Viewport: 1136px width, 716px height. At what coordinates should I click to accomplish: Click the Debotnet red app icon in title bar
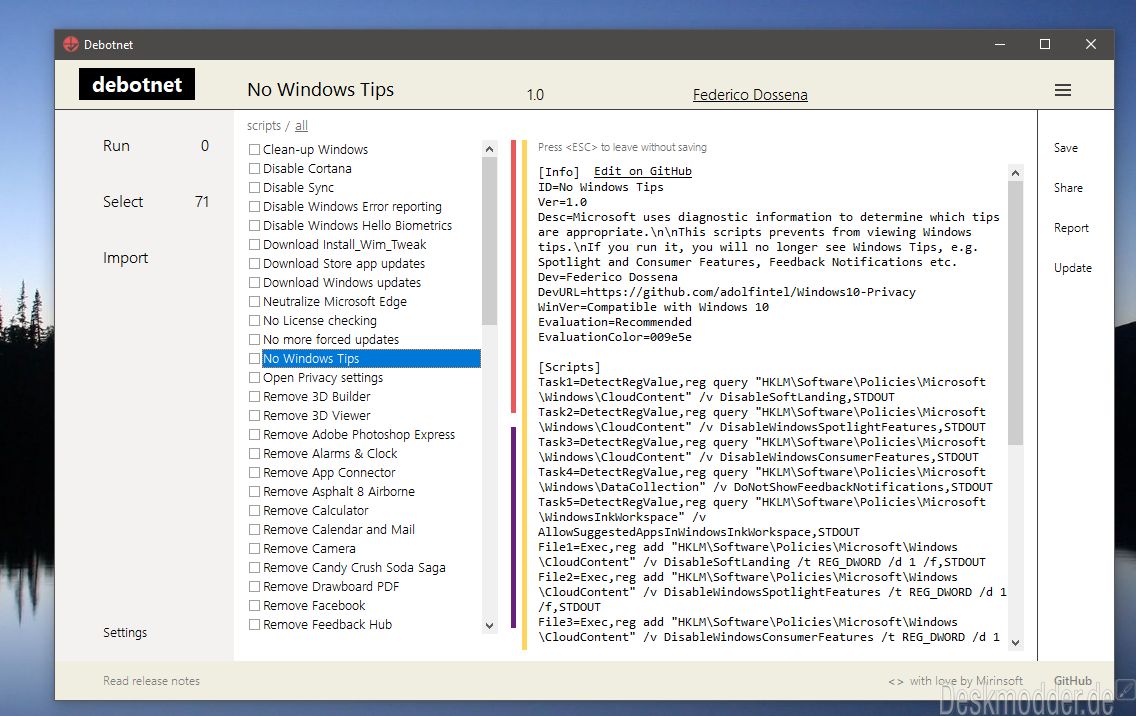pos(71,44)
